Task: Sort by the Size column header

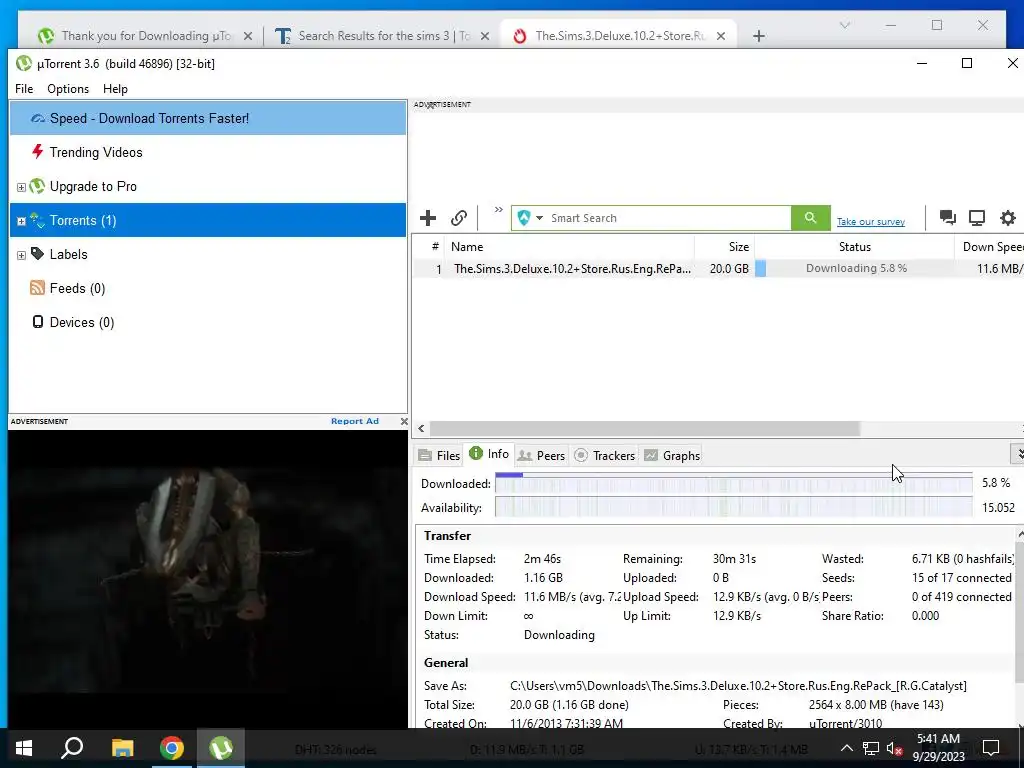Action: click(x=725, y=247)
